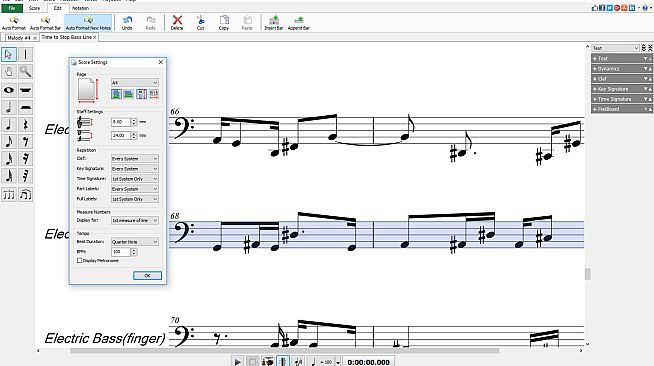The height and width of the screenshot is (366, 654).
Task: Select the vertical bar line tool
Action: (x=25, y=55)
